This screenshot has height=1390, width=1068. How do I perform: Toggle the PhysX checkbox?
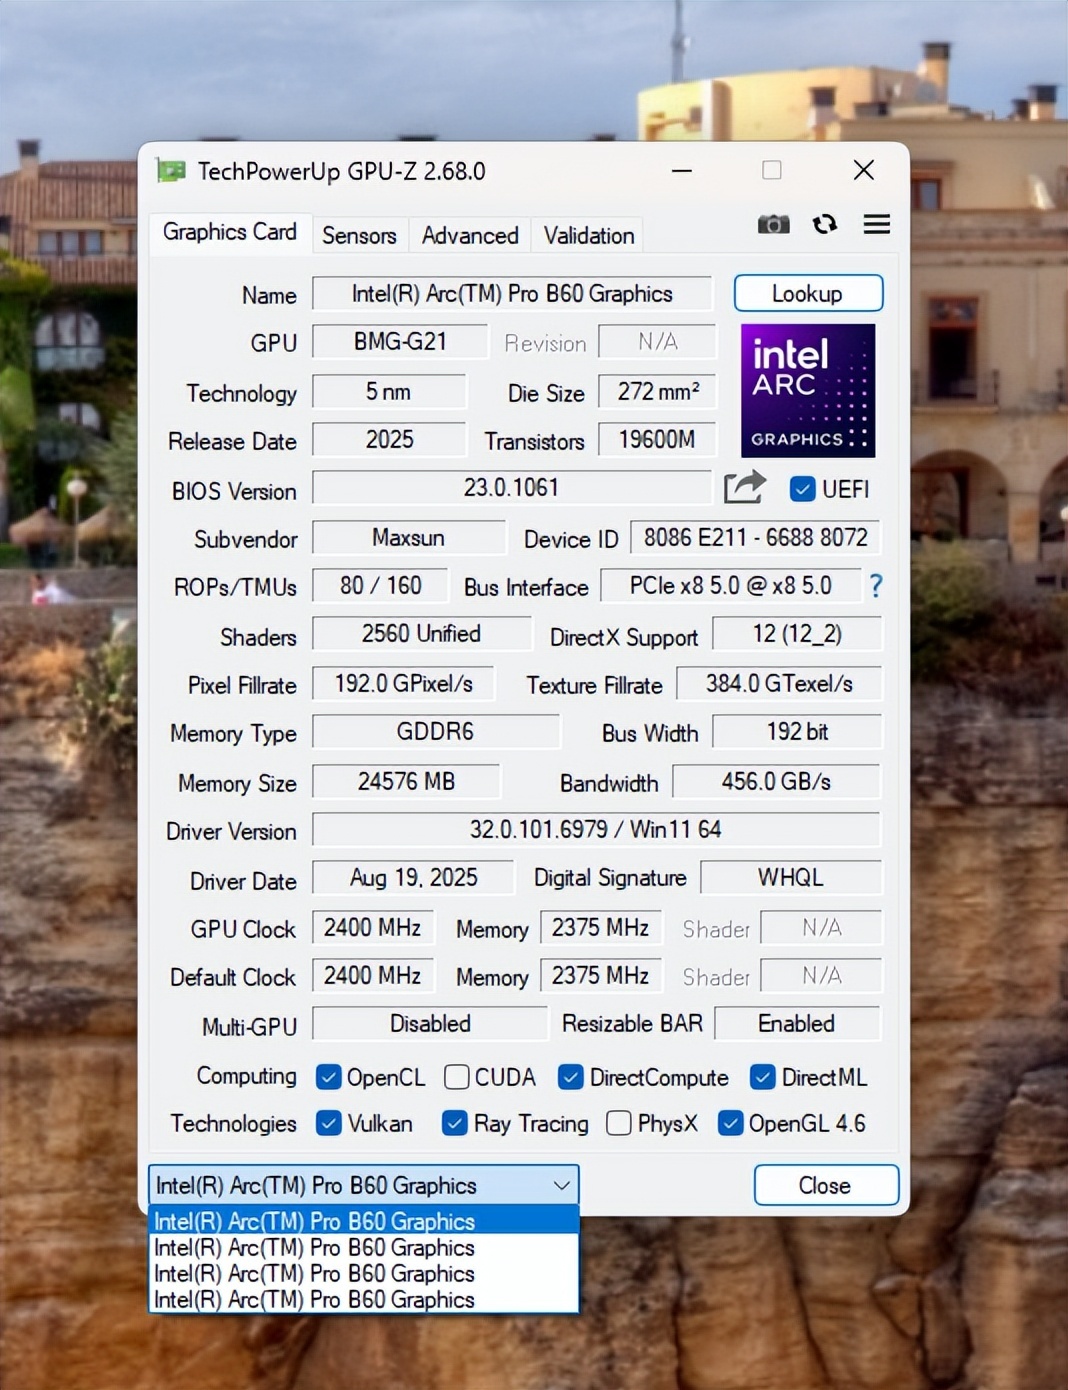[619, 1123]
